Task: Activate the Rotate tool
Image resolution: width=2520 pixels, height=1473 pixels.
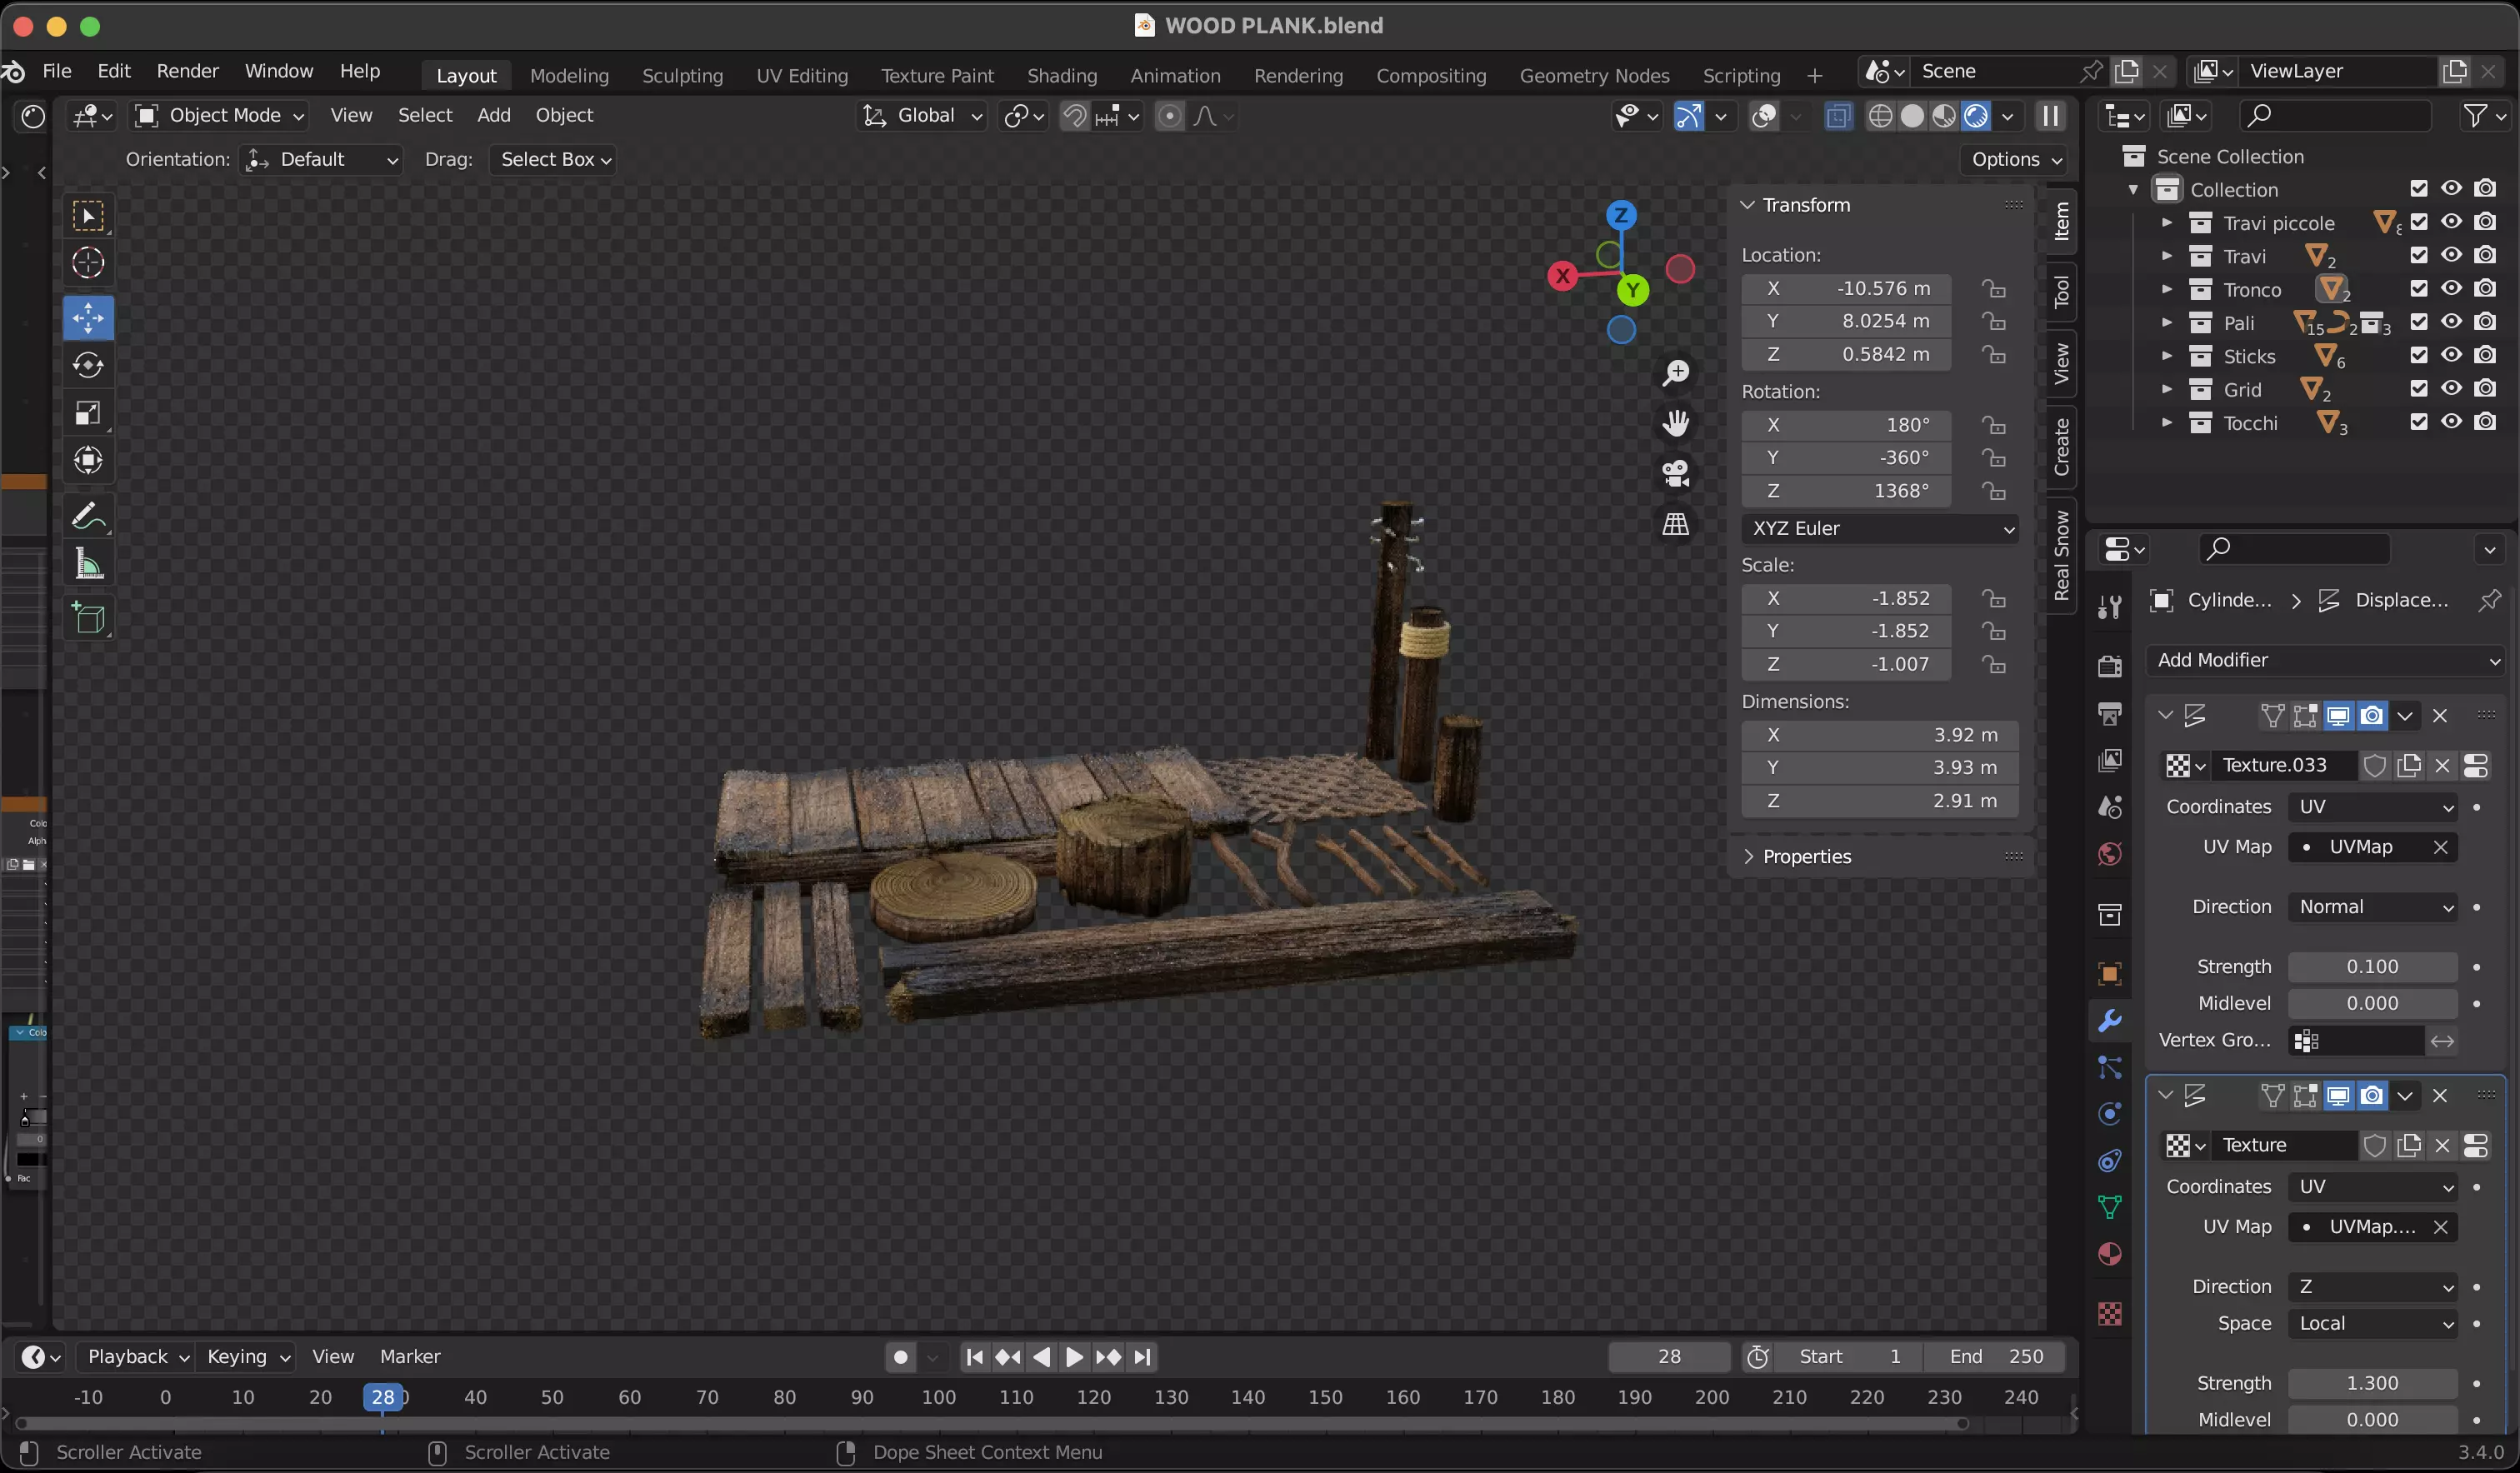Action: 88,366
